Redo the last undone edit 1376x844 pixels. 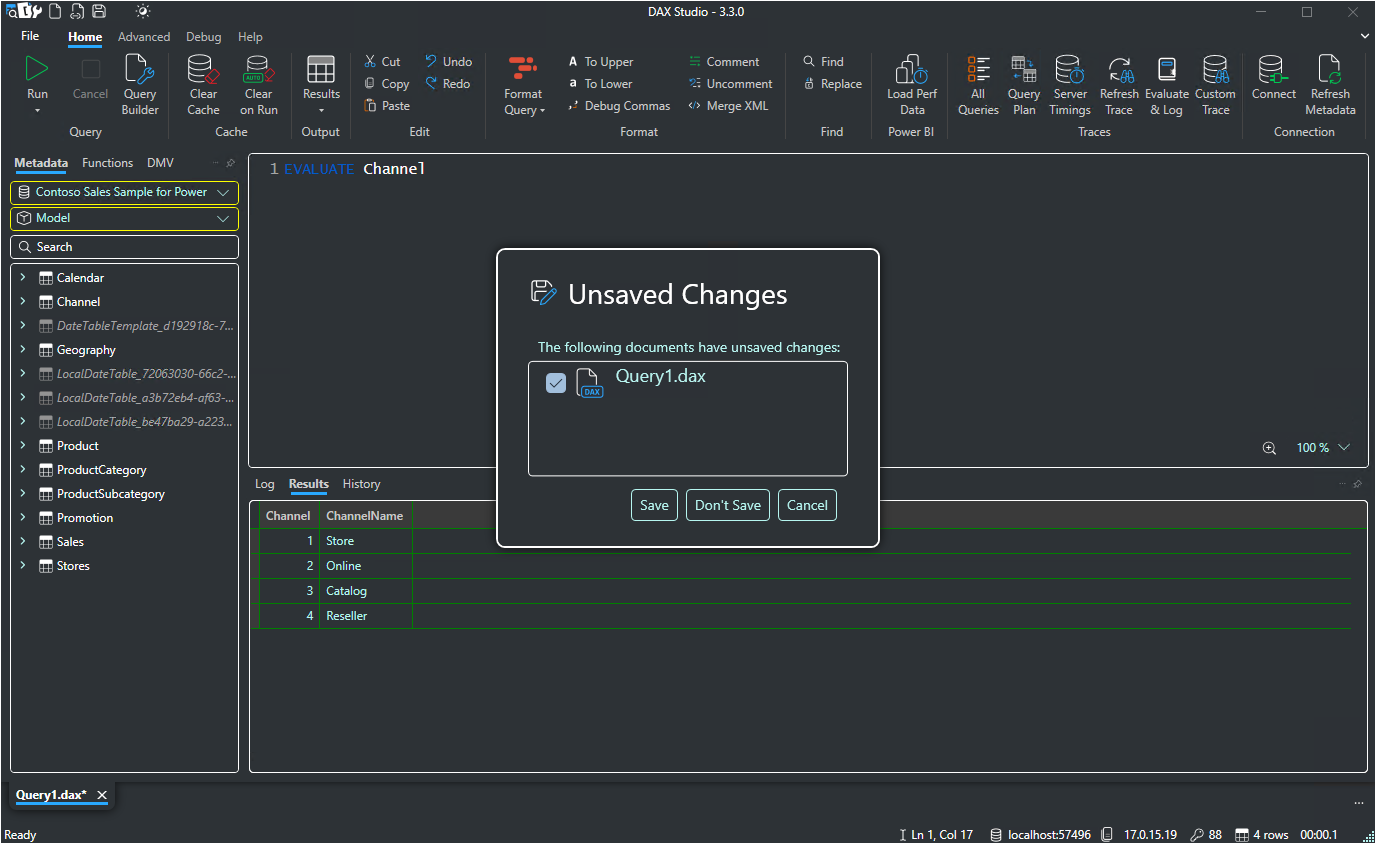click(x=447, y=84)
